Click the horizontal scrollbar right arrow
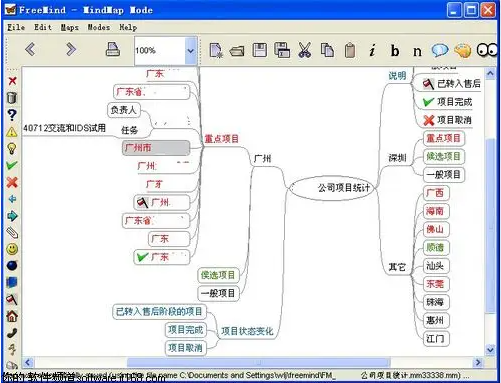 [478, 362]
